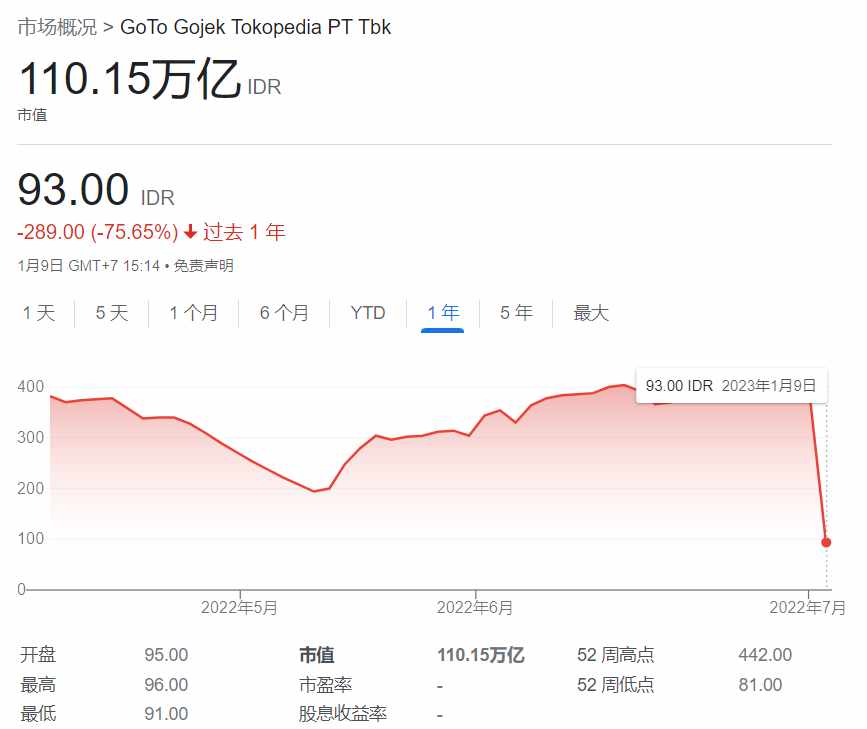Open the 1 个月 chart range

[194, 313]
